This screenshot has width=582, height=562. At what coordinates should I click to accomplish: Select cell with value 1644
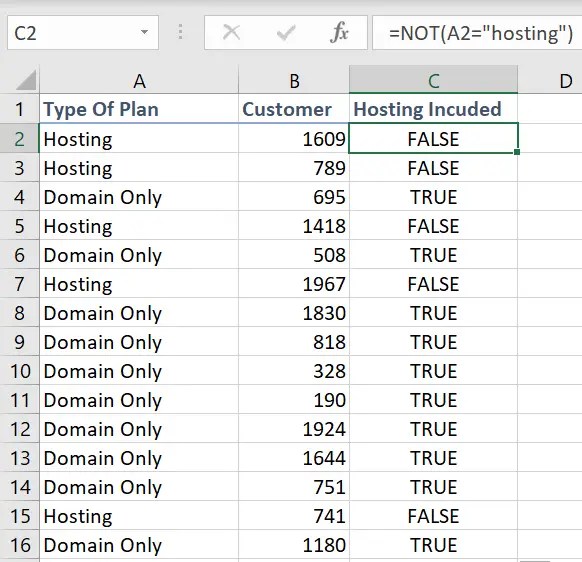tap(294, 457)
